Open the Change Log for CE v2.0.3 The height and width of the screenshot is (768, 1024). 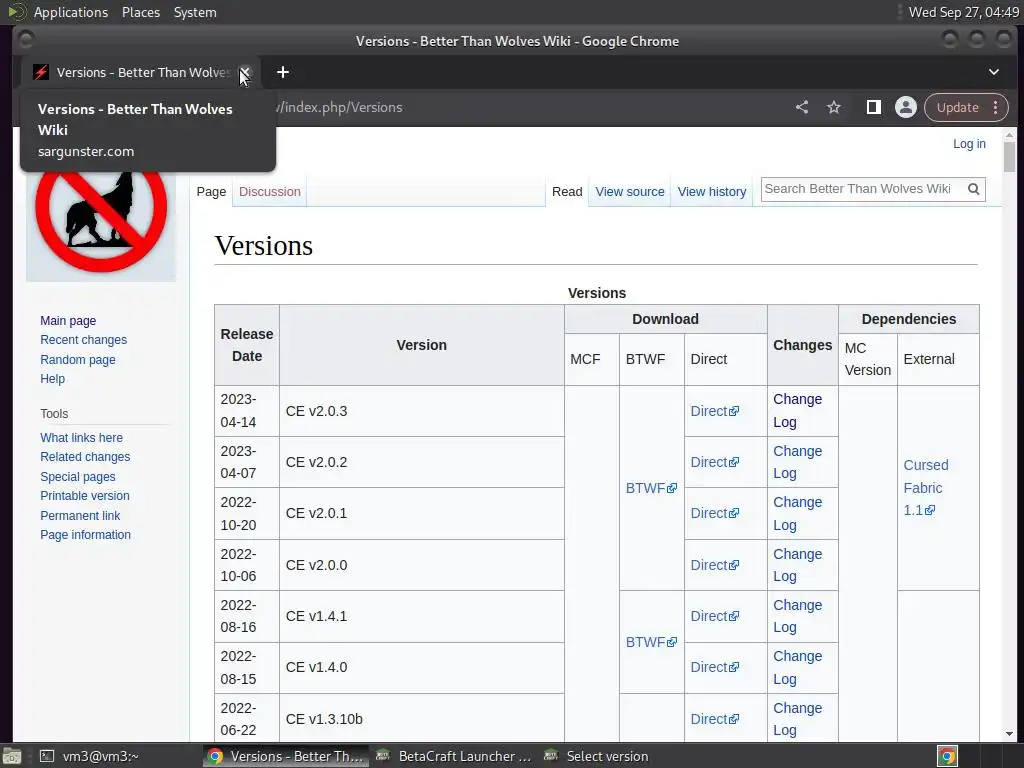(797, 411)
